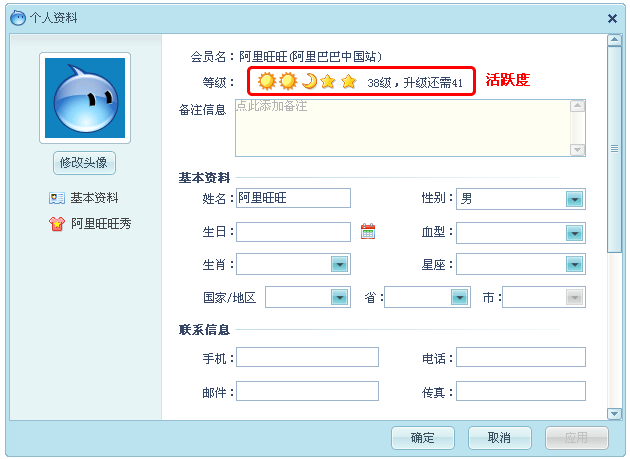Viewport: 630px width, 459px height.
Task: Click the first star level icon
Action: point(328,82)
